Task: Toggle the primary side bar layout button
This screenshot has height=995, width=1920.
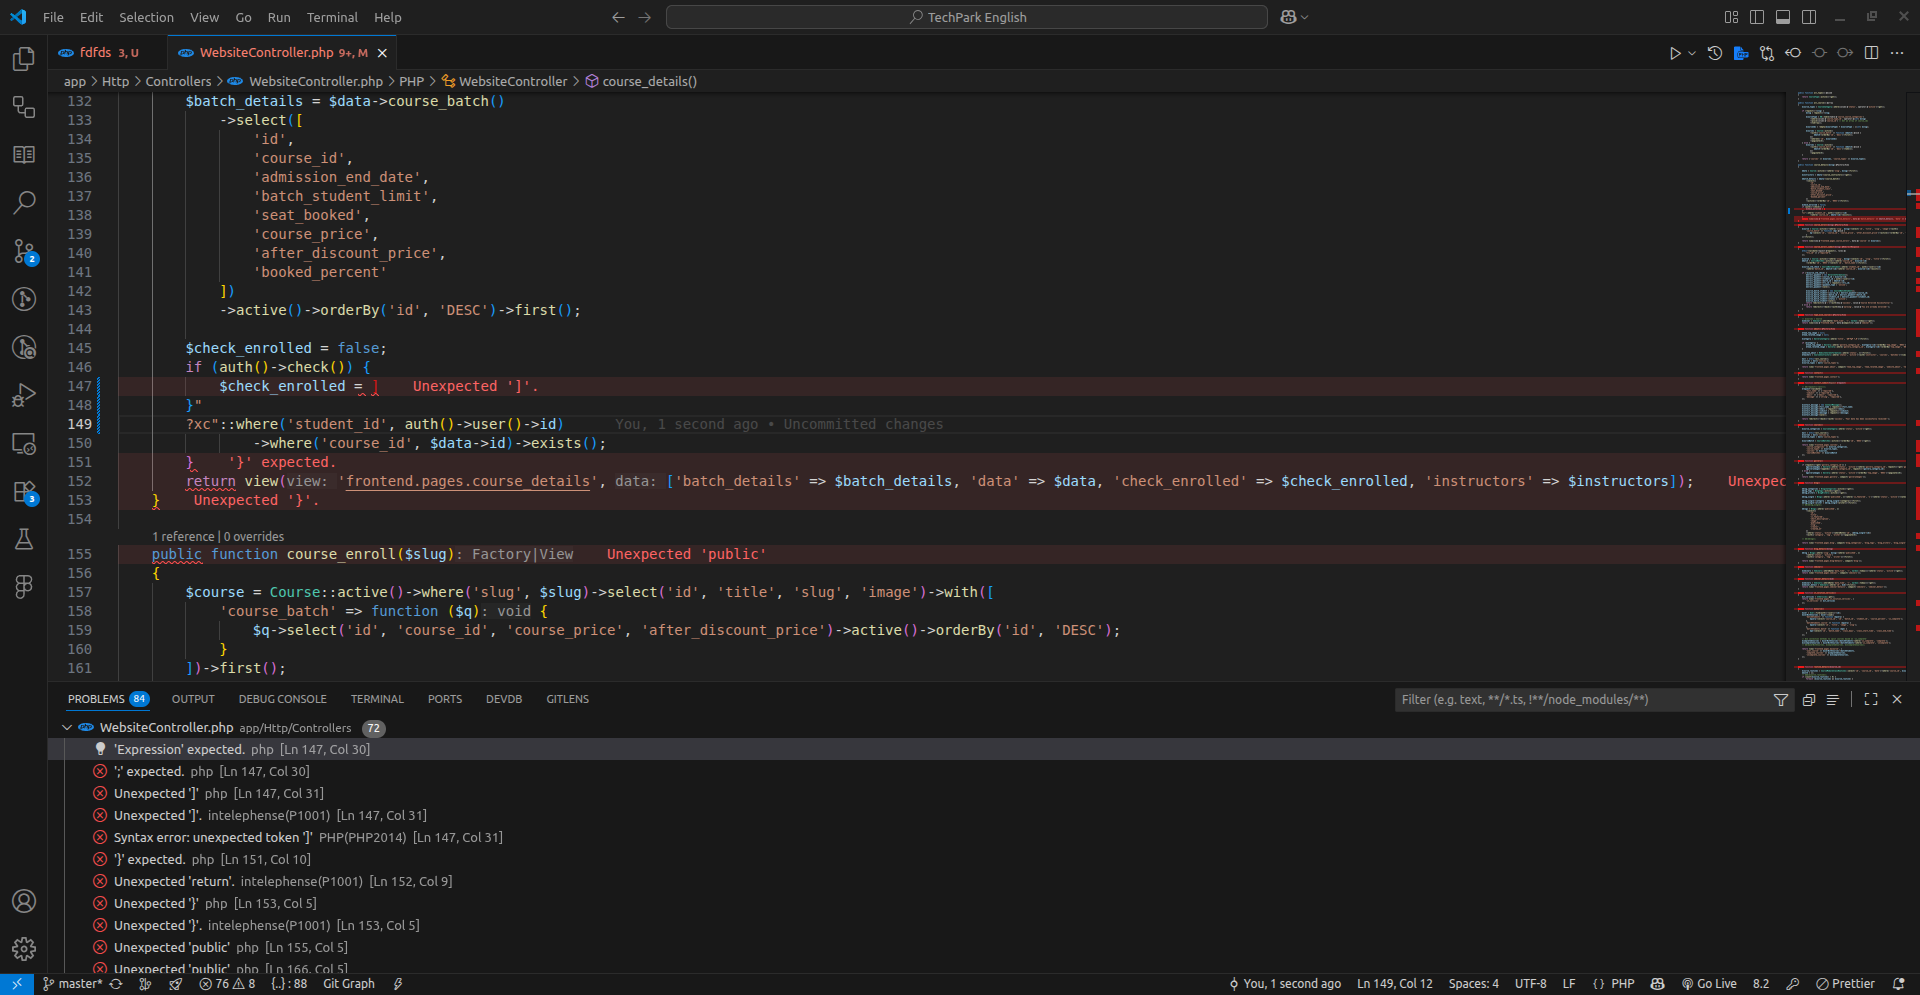Action: 1757,17
